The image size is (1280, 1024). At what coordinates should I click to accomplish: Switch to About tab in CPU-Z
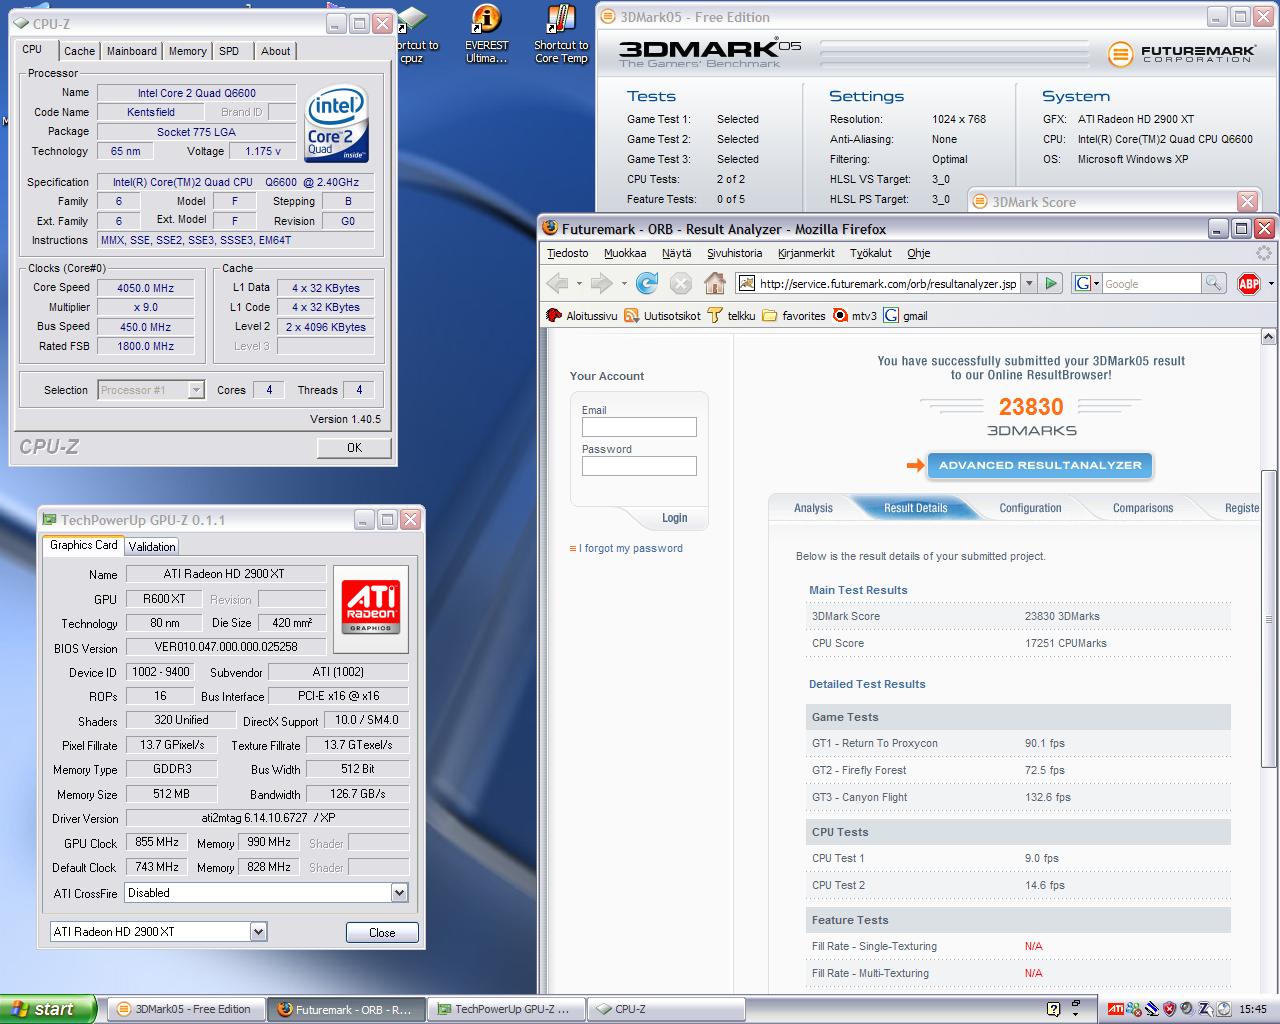click(276, 51)
